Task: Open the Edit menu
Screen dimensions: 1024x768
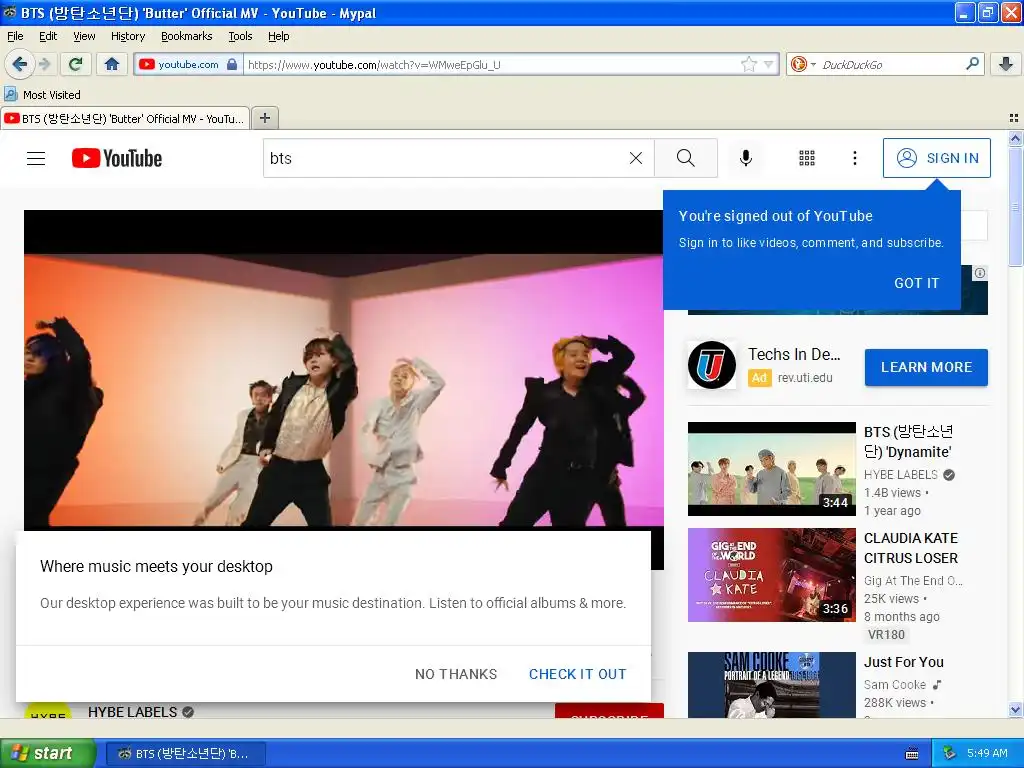Action: pos(48,36)
